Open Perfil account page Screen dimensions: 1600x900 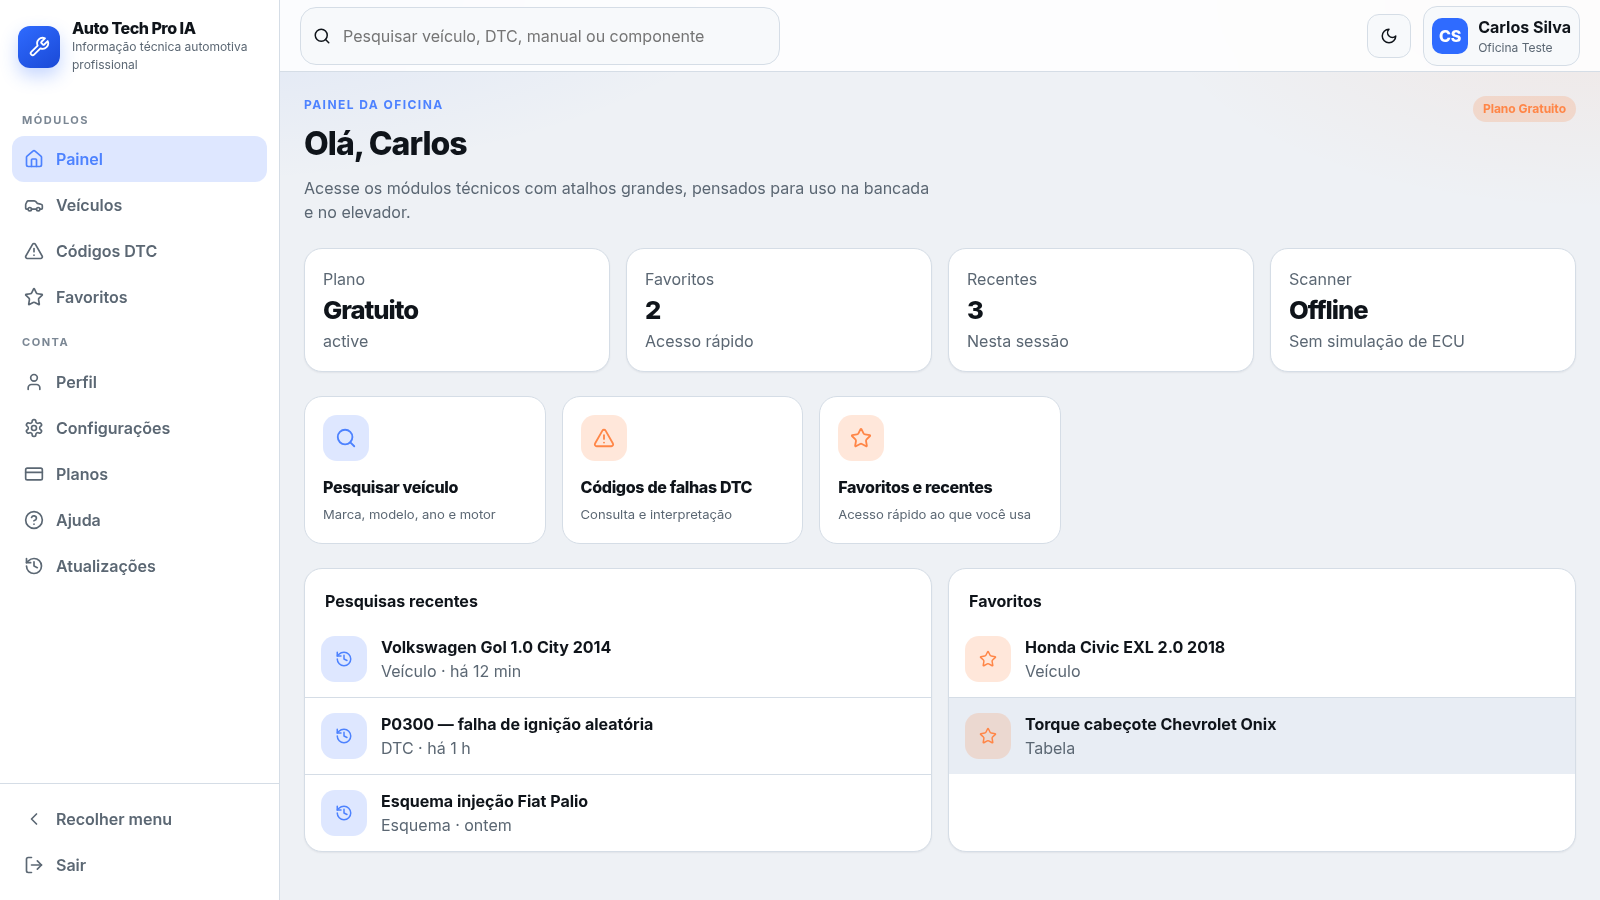[139, 382]
